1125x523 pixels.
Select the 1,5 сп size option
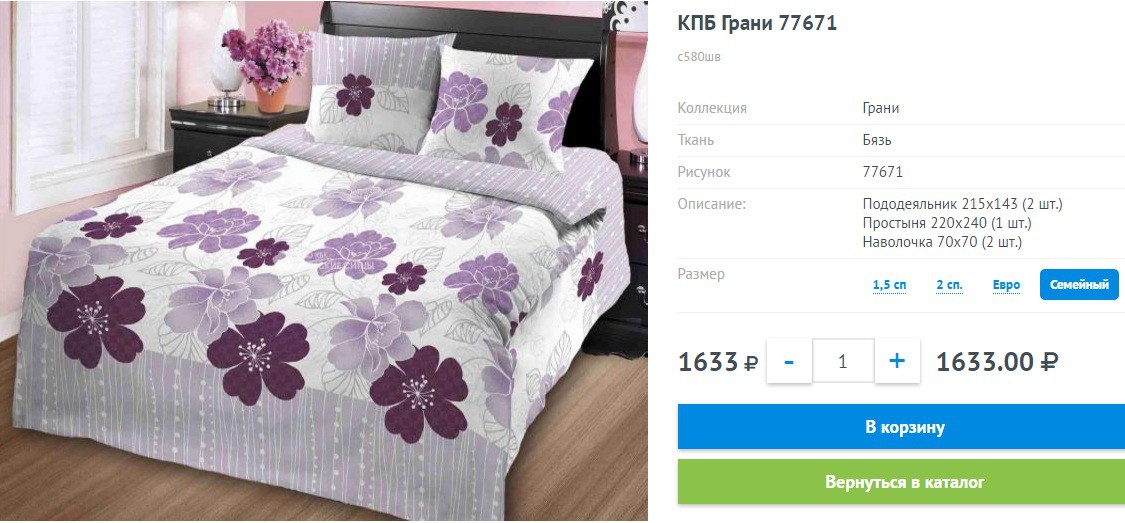pos(889,285)
